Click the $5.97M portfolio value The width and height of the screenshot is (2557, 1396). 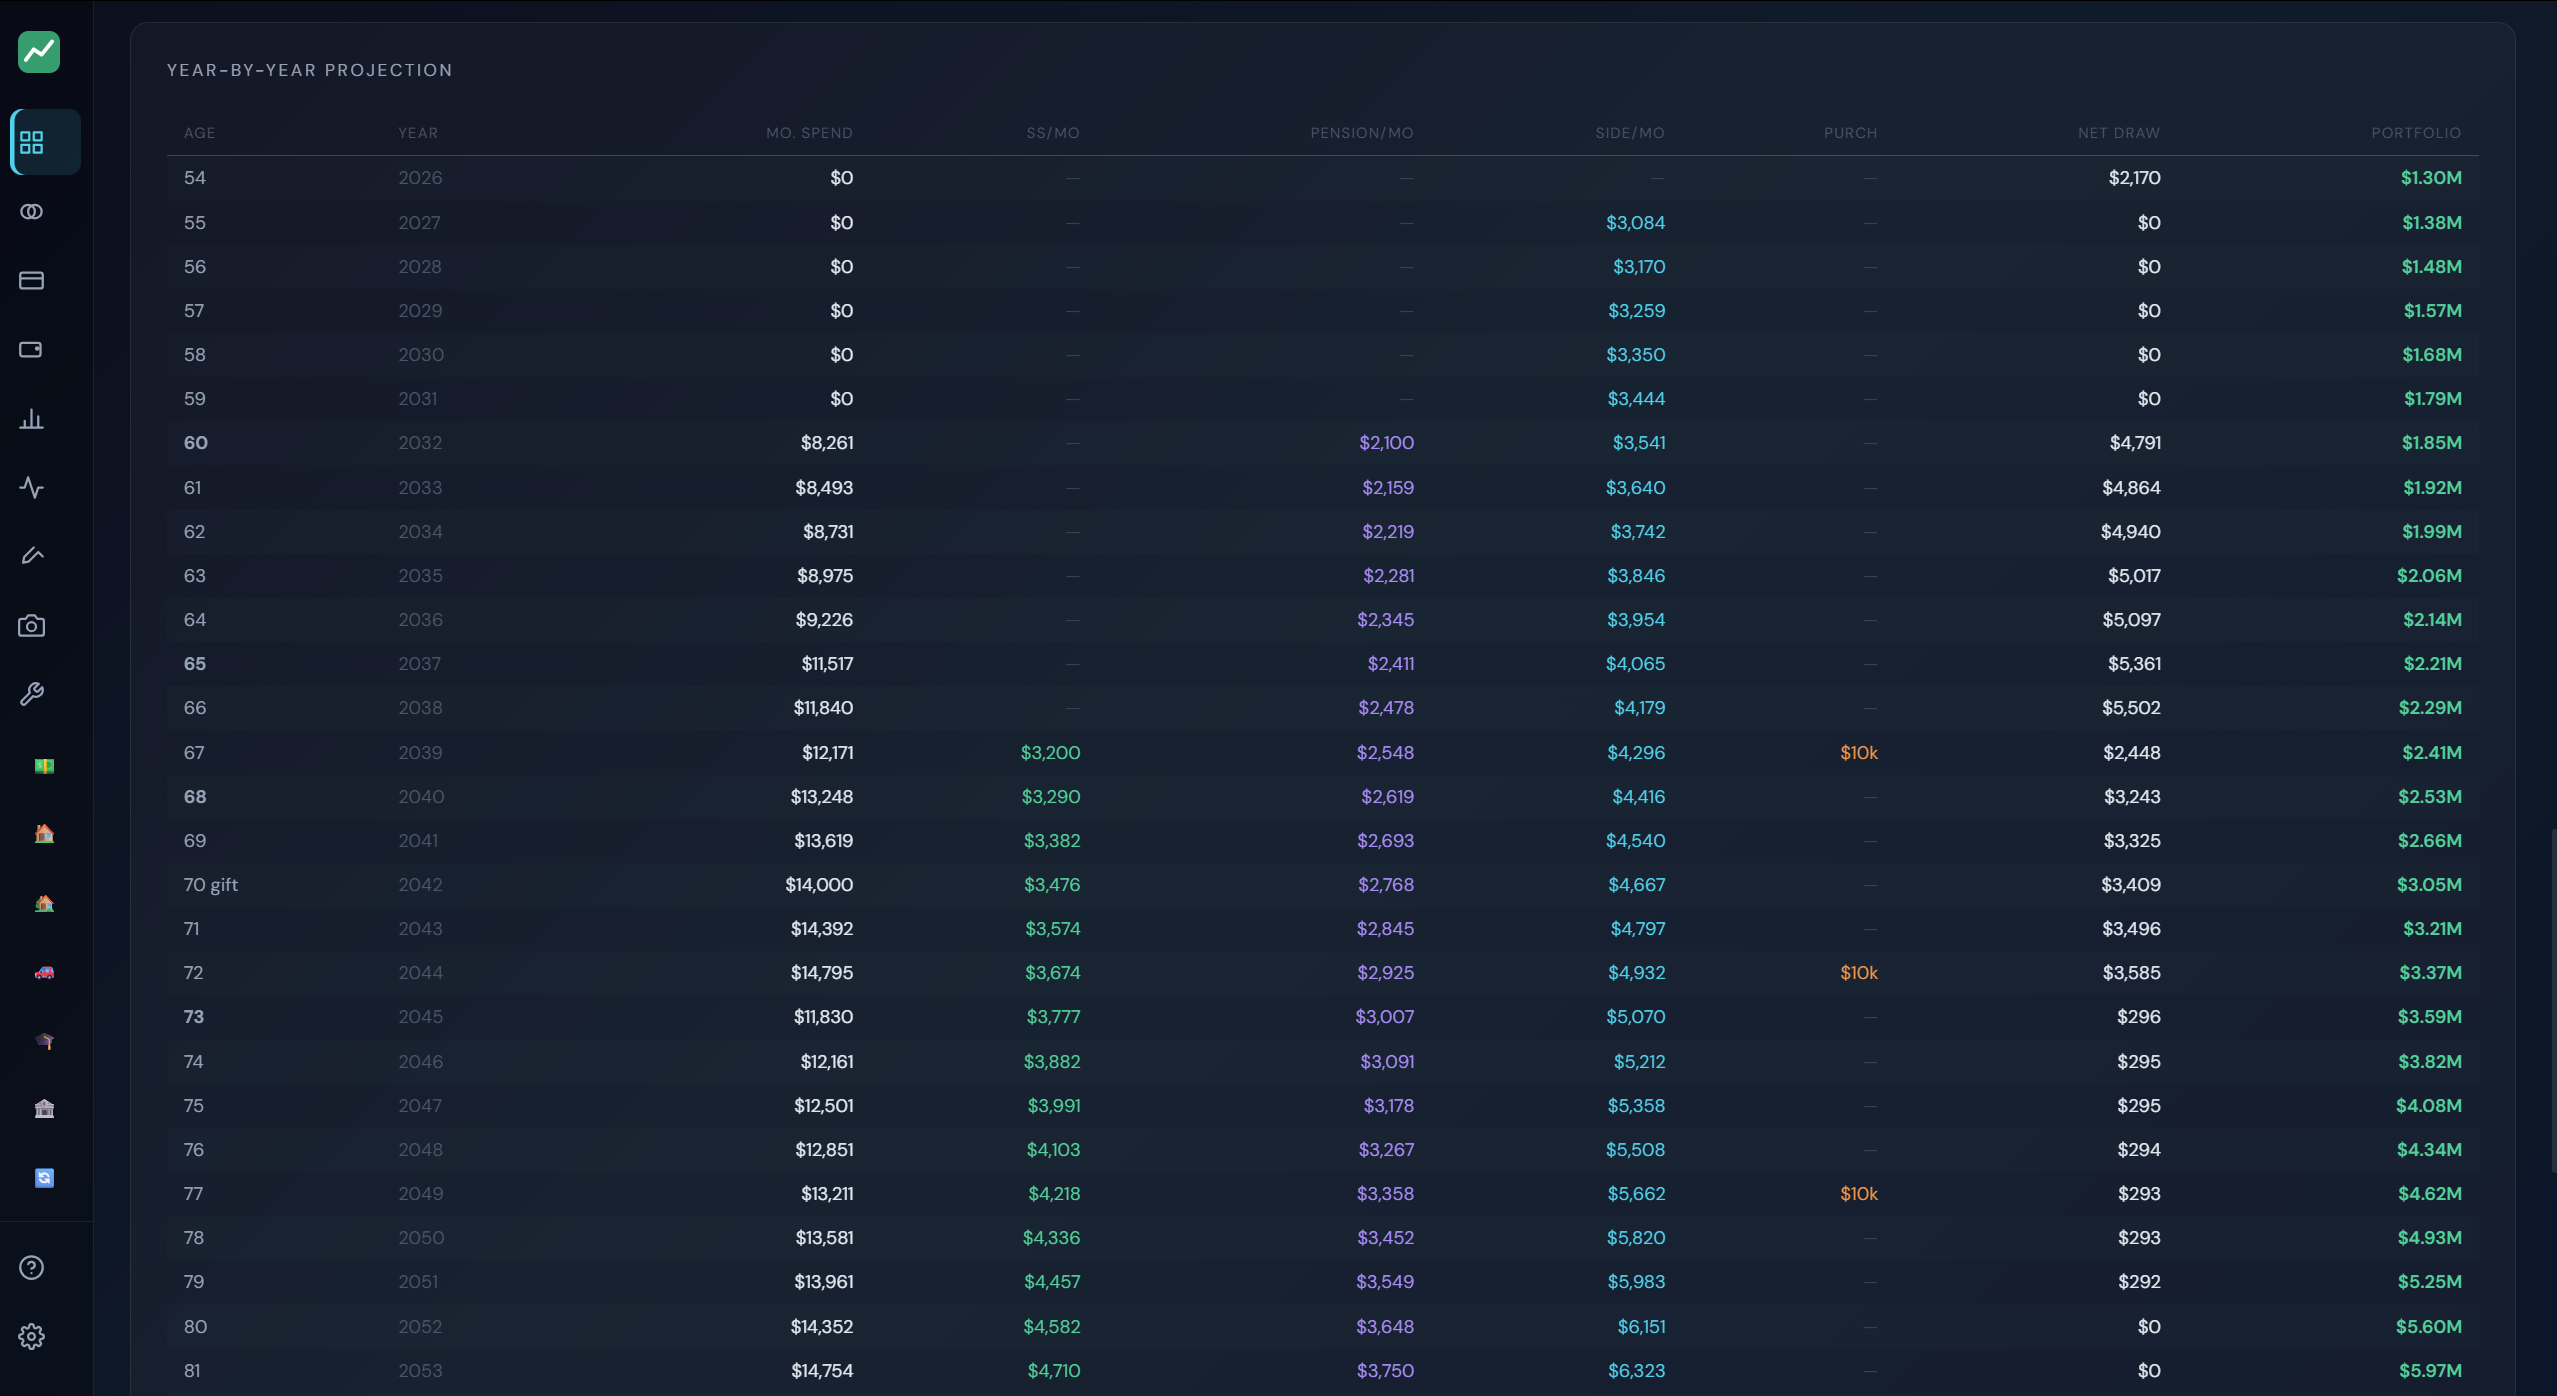(x=2430, y=1371)
